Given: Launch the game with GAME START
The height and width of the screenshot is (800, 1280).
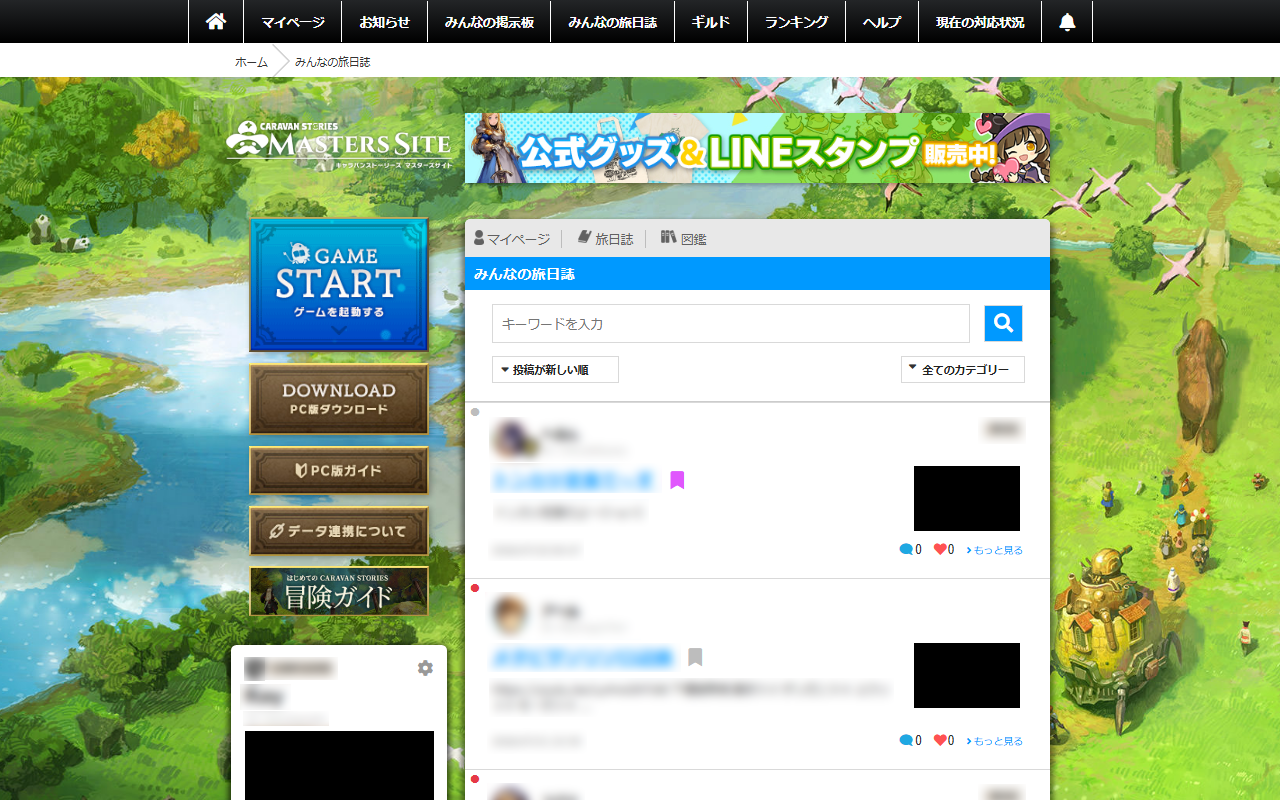Looking at the screenshot, I should pyautogui.click(x=339, y=285).
